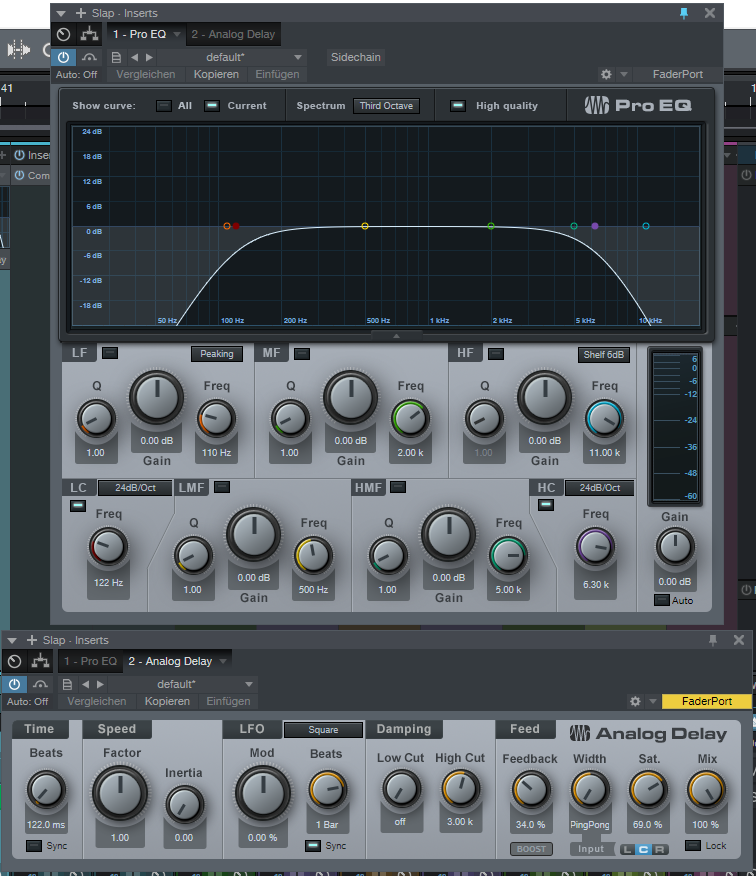Click Pro EQ window automation clock icon
Screen dimensions: 756x876
coord(64,34)
